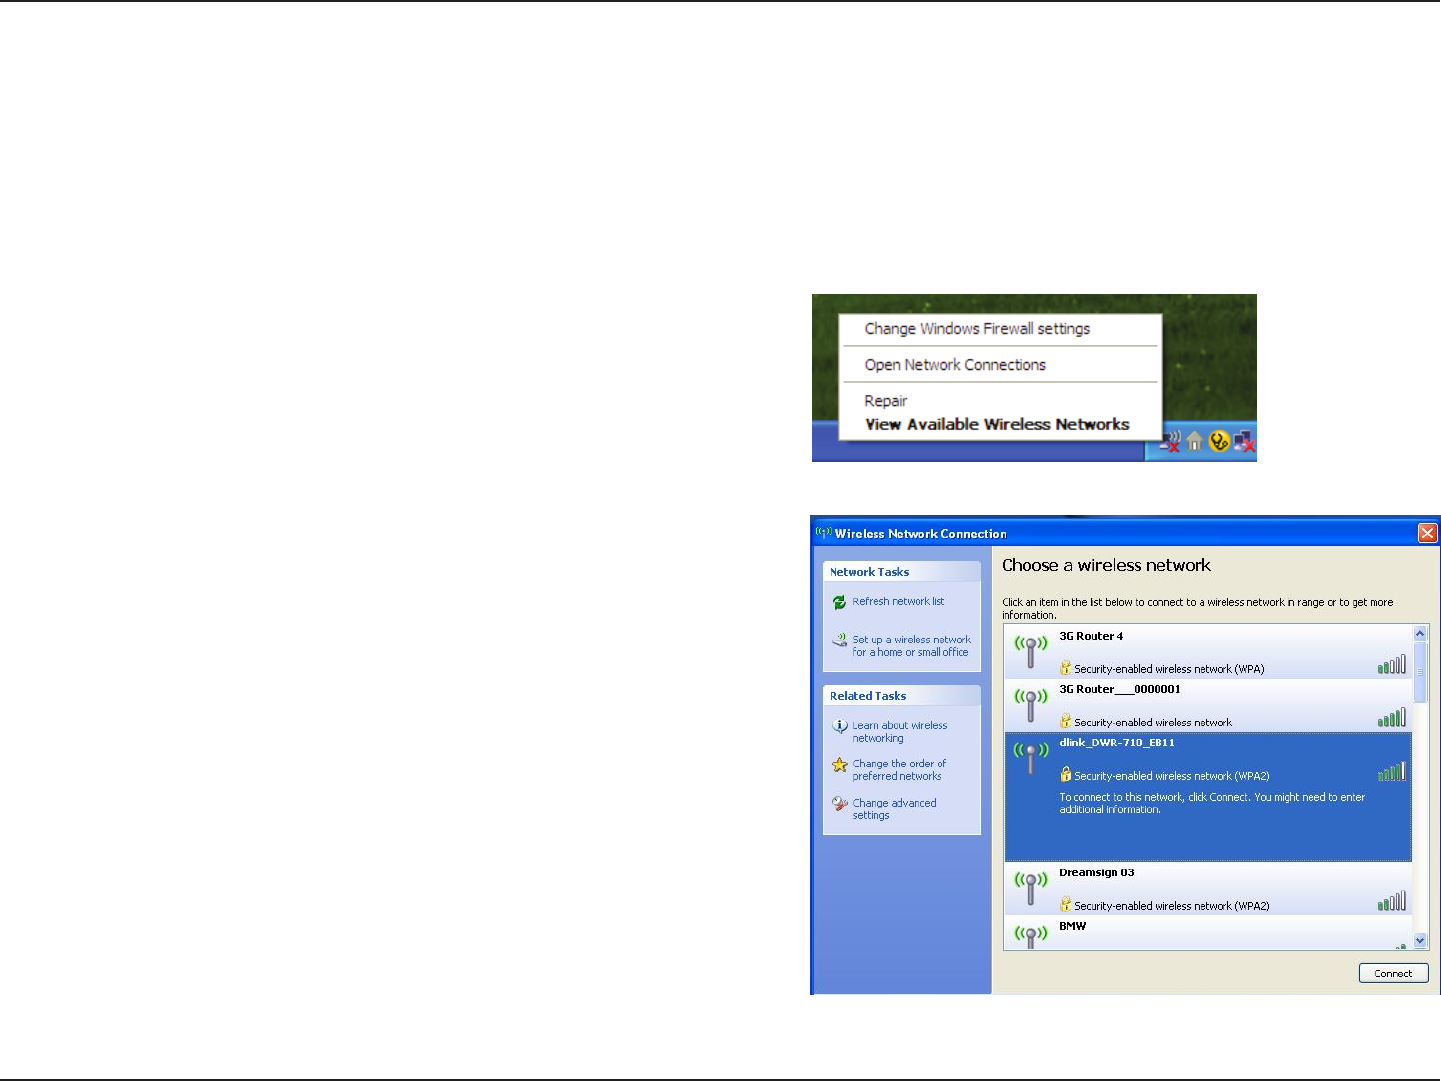The image size is (1441, 1081).
Task: Click the Change advanced settings icon
Action: [x=840, y=803]
